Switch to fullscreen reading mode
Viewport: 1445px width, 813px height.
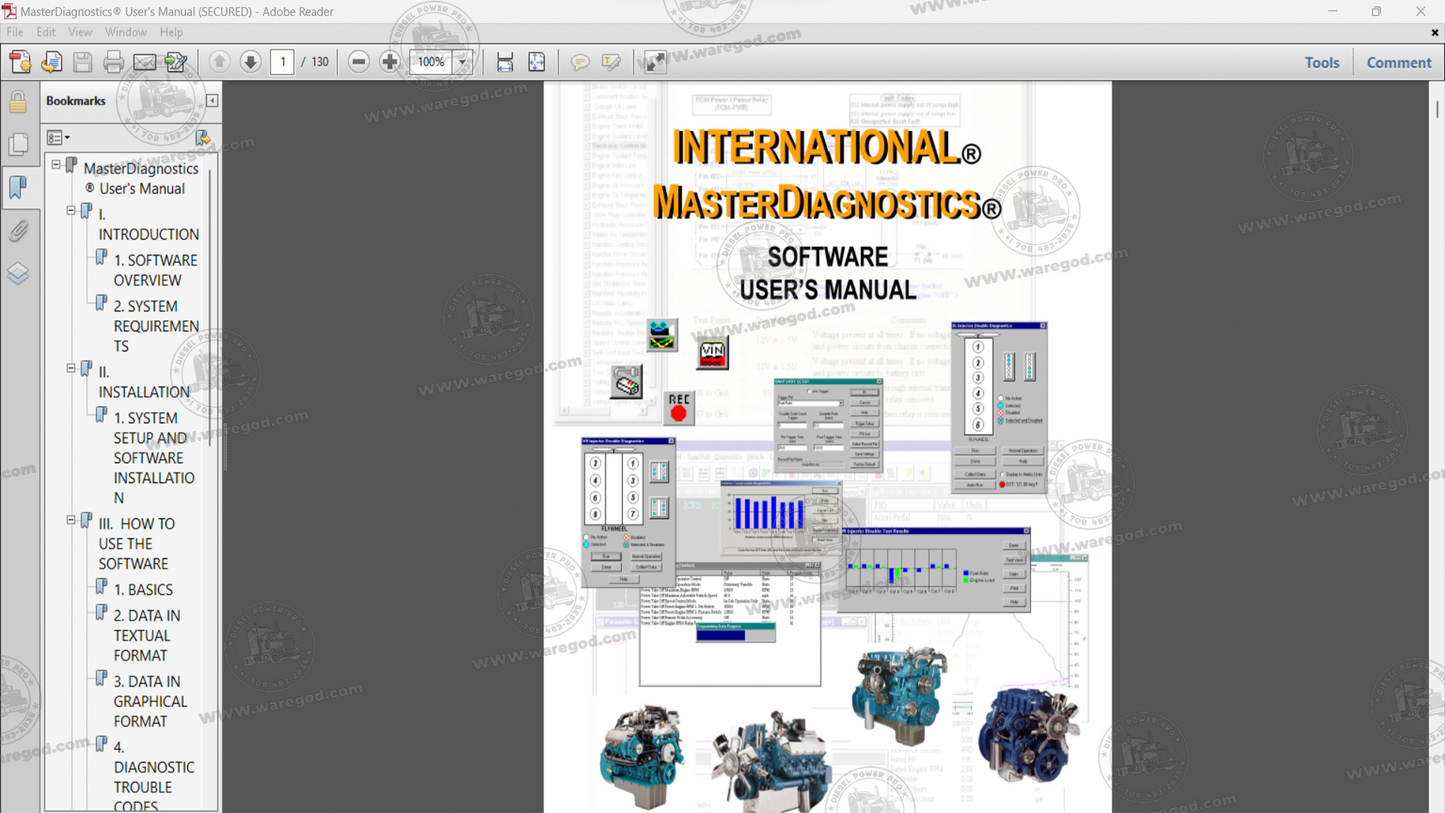click(x=653, y=61)
